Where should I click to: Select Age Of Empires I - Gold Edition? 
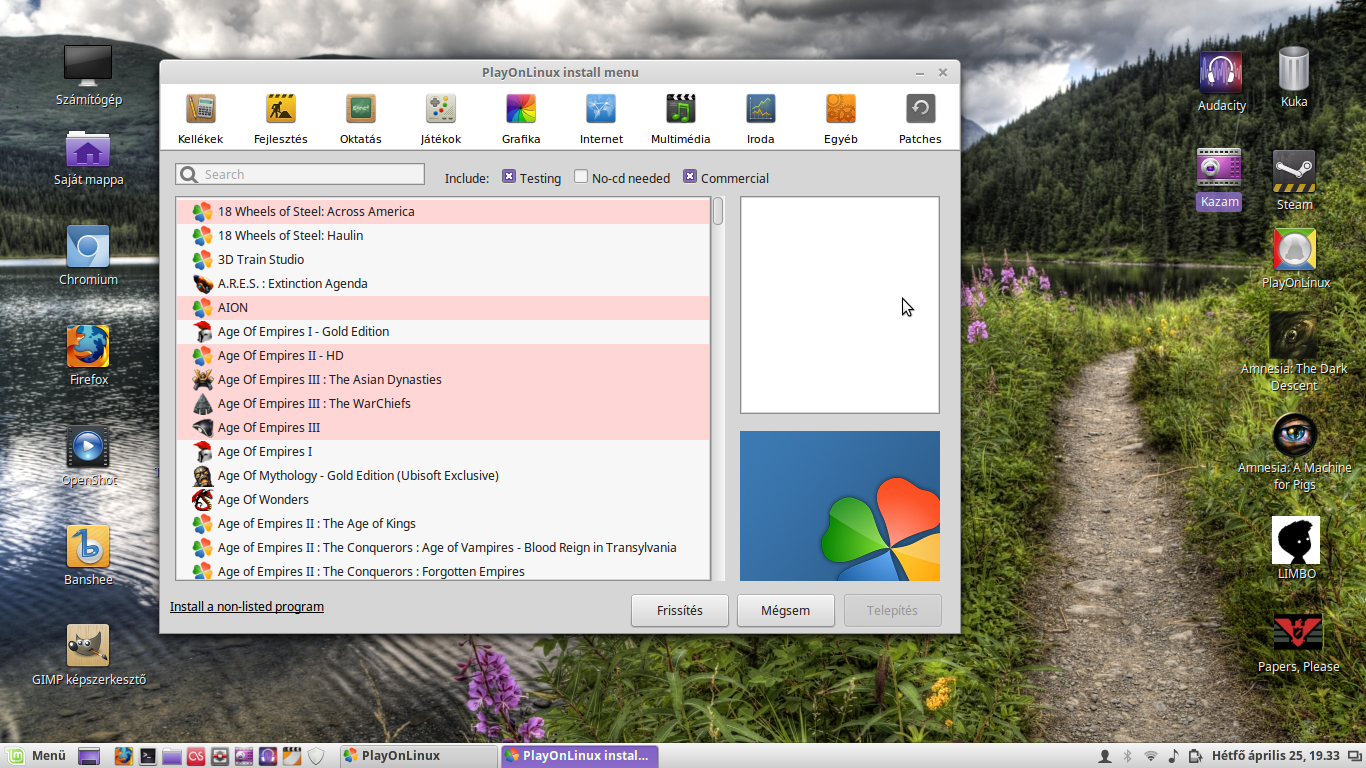pos(443,331)
